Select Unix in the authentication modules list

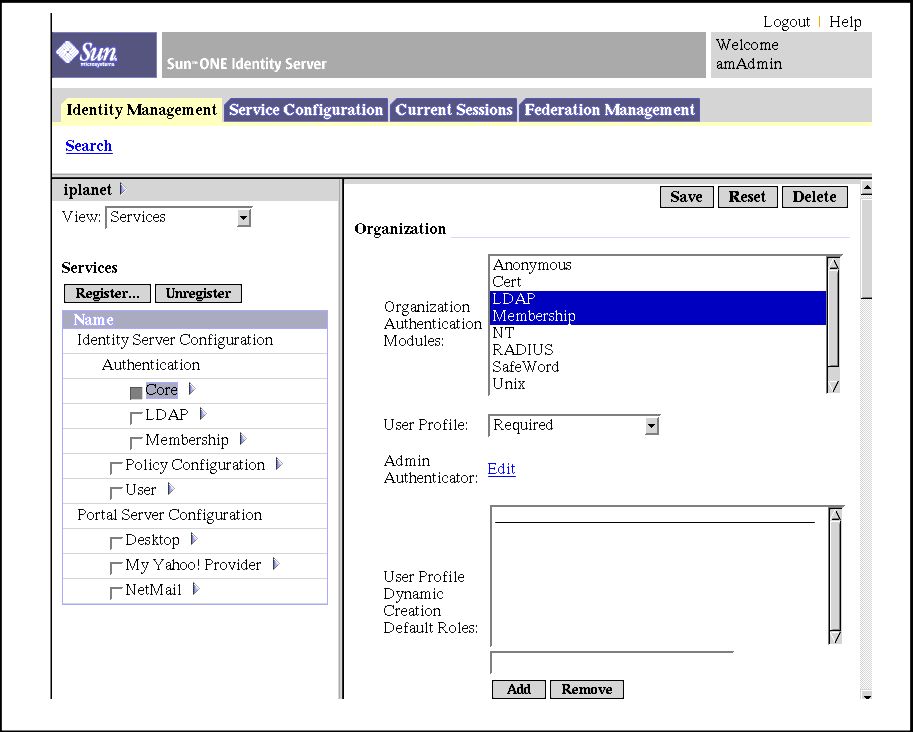pyautogui.click(x=658, y=384)
